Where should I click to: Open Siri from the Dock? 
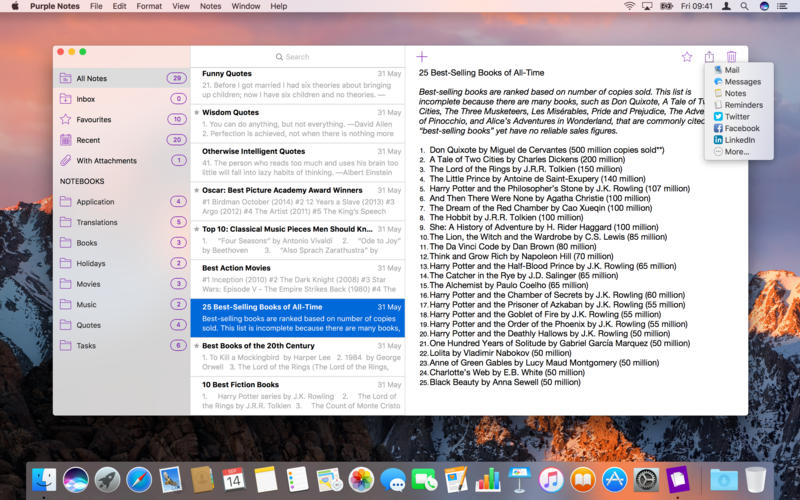point(76,480)
